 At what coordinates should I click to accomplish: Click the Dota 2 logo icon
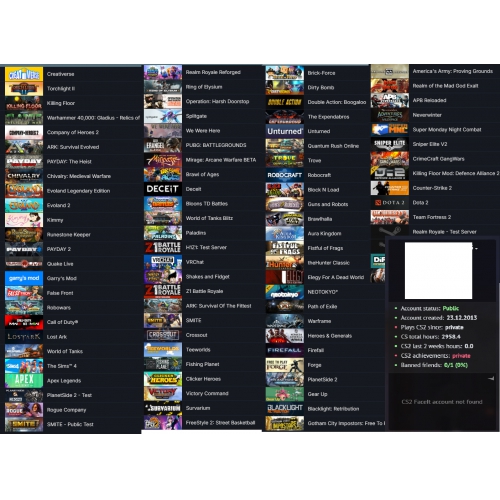pyautogui.click(x=390, y=203)
